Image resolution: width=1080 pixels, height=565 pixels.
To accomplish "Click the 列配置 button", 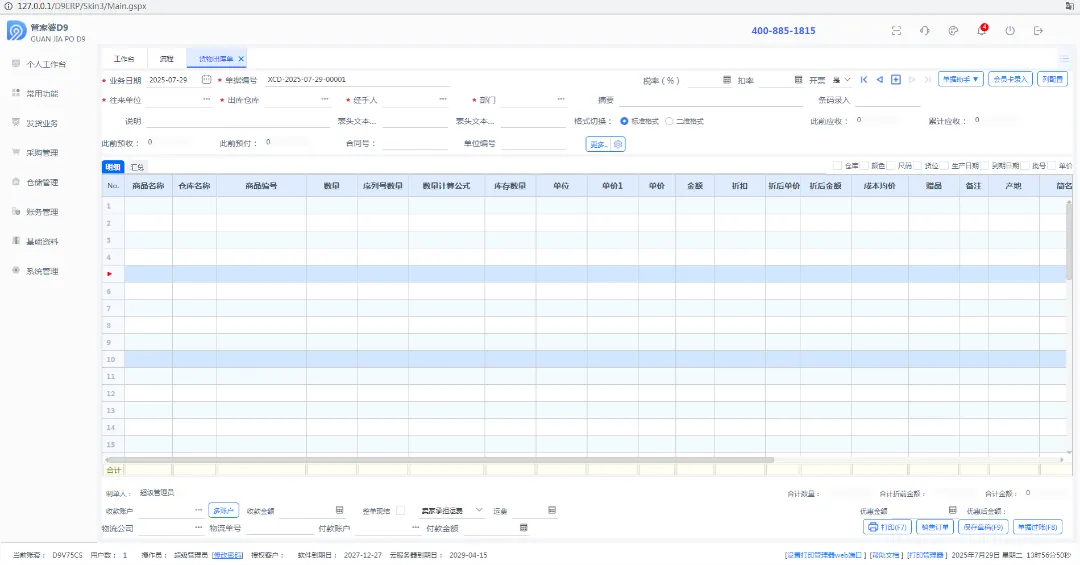I will (1052, 79).
